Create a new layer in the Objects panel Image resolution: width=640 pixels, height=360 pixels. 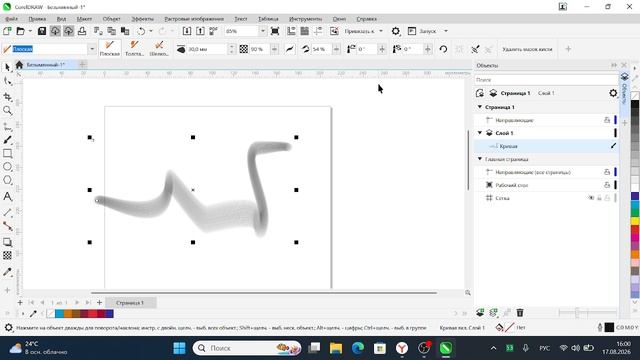pyautogui.click(x=480, y=313)
